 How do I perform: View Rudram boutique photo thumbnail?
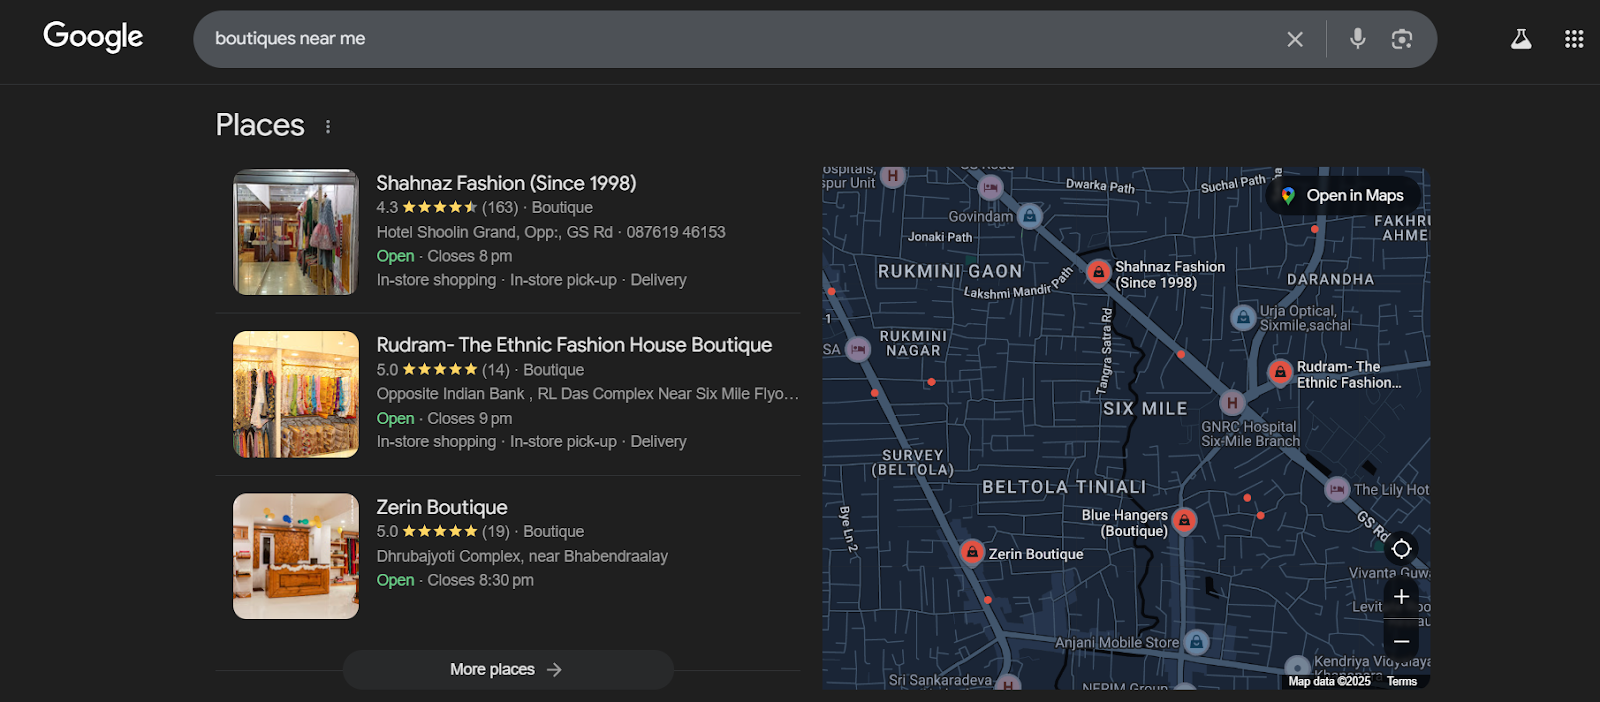coord(296,394)
